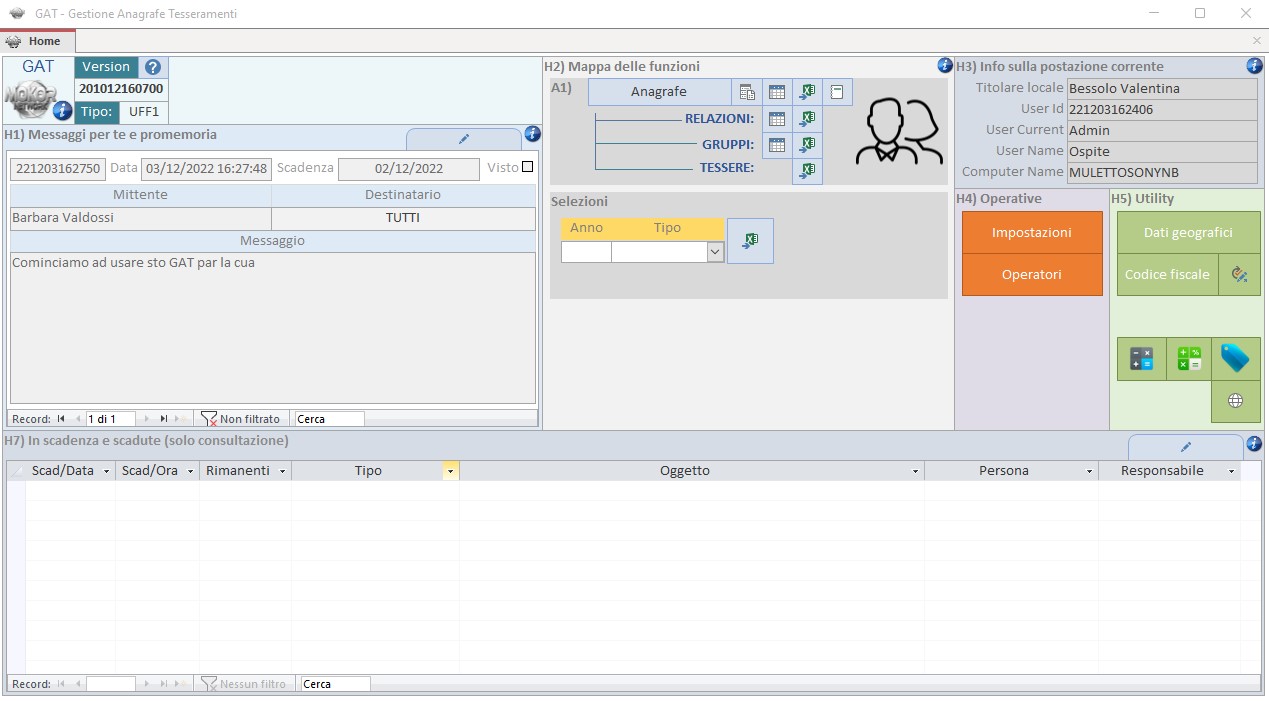Export RELAZIONI to Excel
The height and width of the screenshot is (701, 1269).
pyautogui.click(x=807, y=119)
